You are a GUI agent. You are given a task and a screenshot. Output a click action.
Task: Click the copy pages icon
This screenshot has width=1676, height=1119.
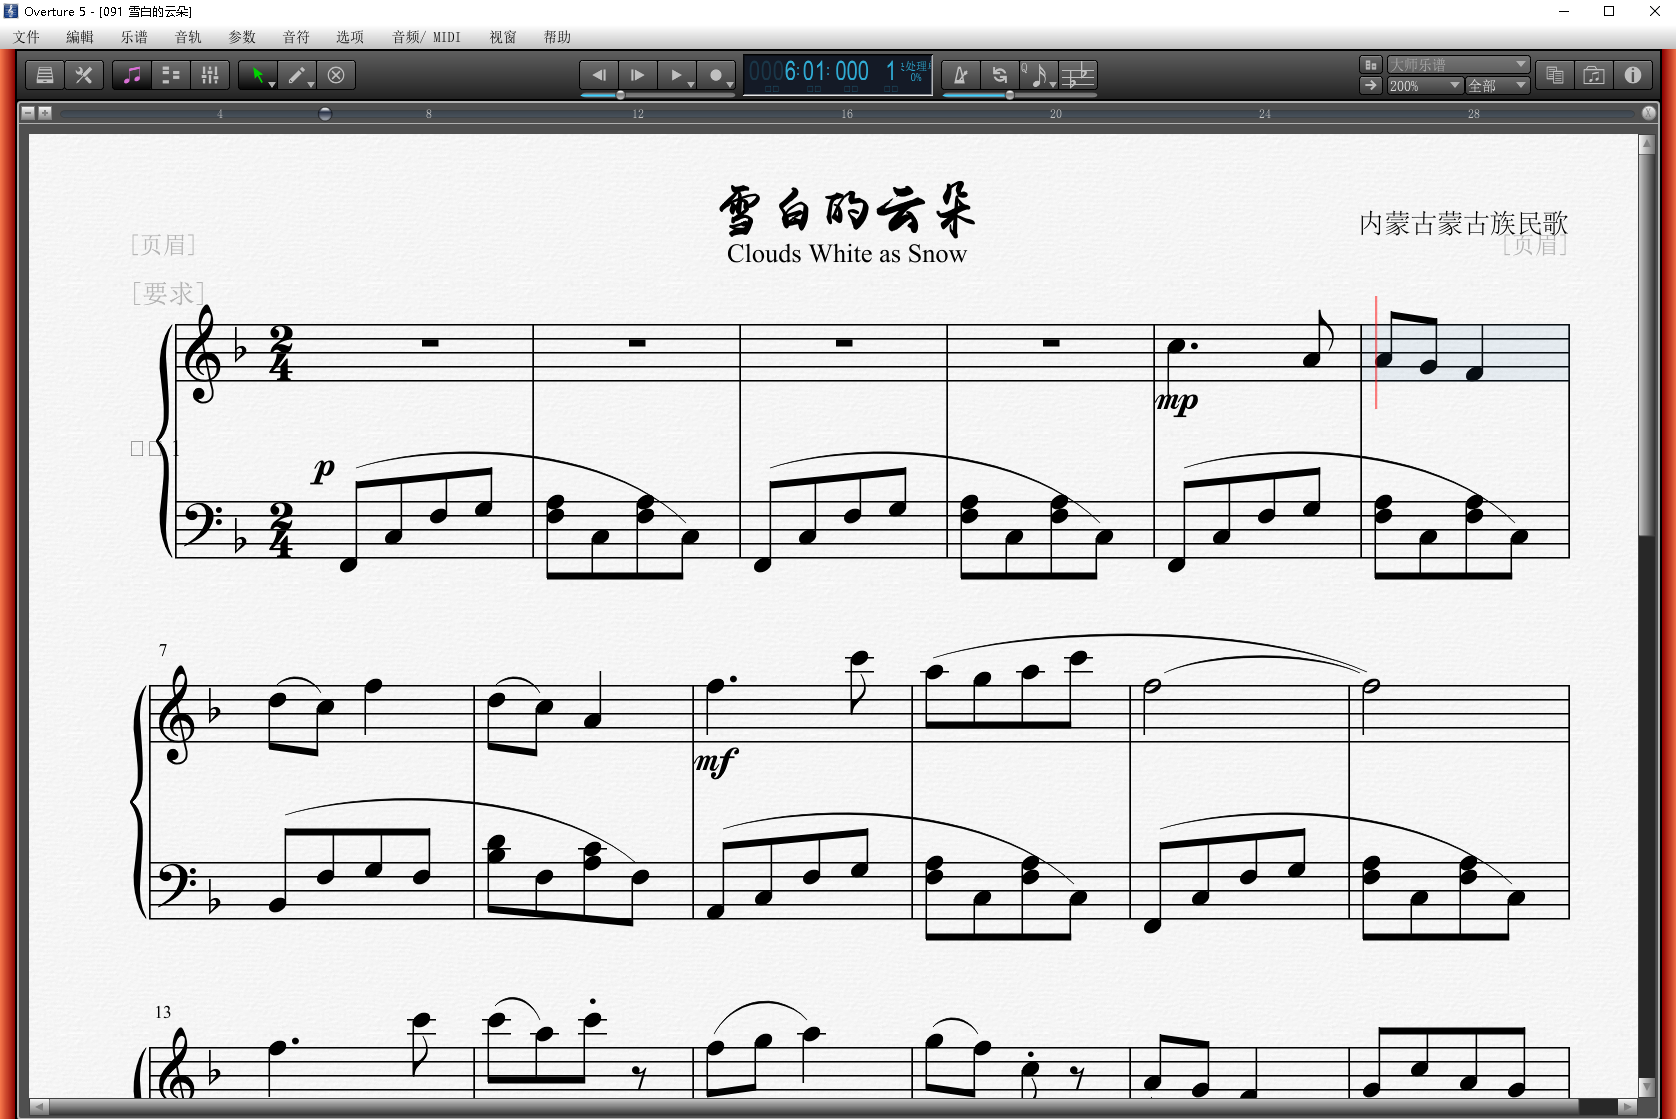click(1555, 75)
